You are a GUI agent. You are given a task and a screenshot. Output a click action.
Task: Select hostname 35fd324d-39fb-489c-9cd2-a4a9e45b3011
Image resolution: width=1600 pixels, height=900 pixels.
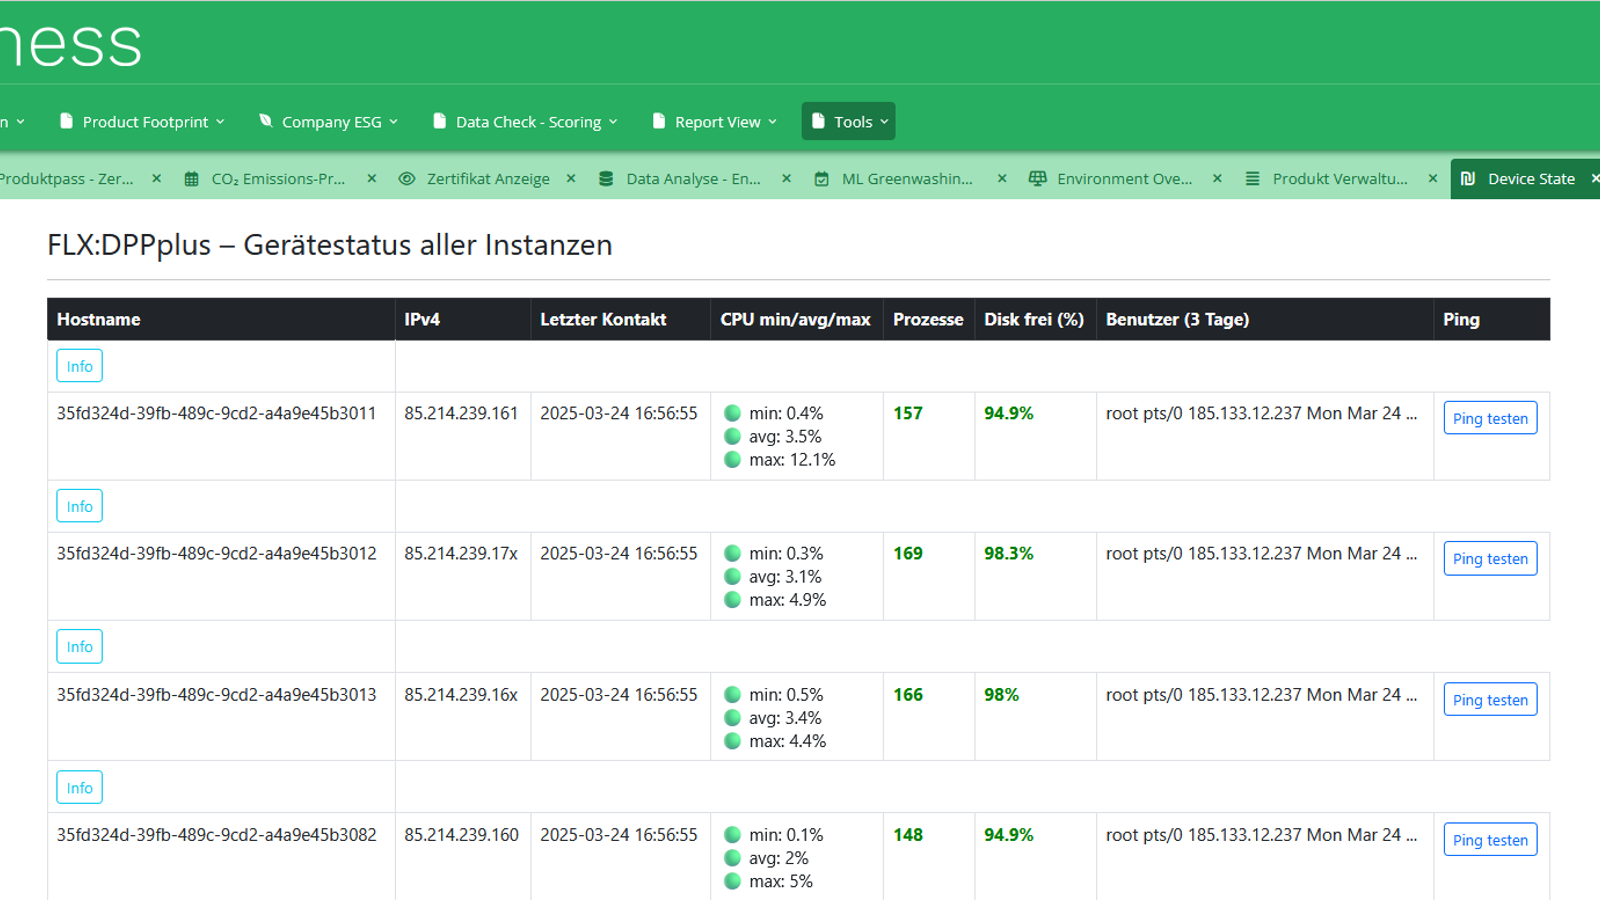[x=216, y=413]
